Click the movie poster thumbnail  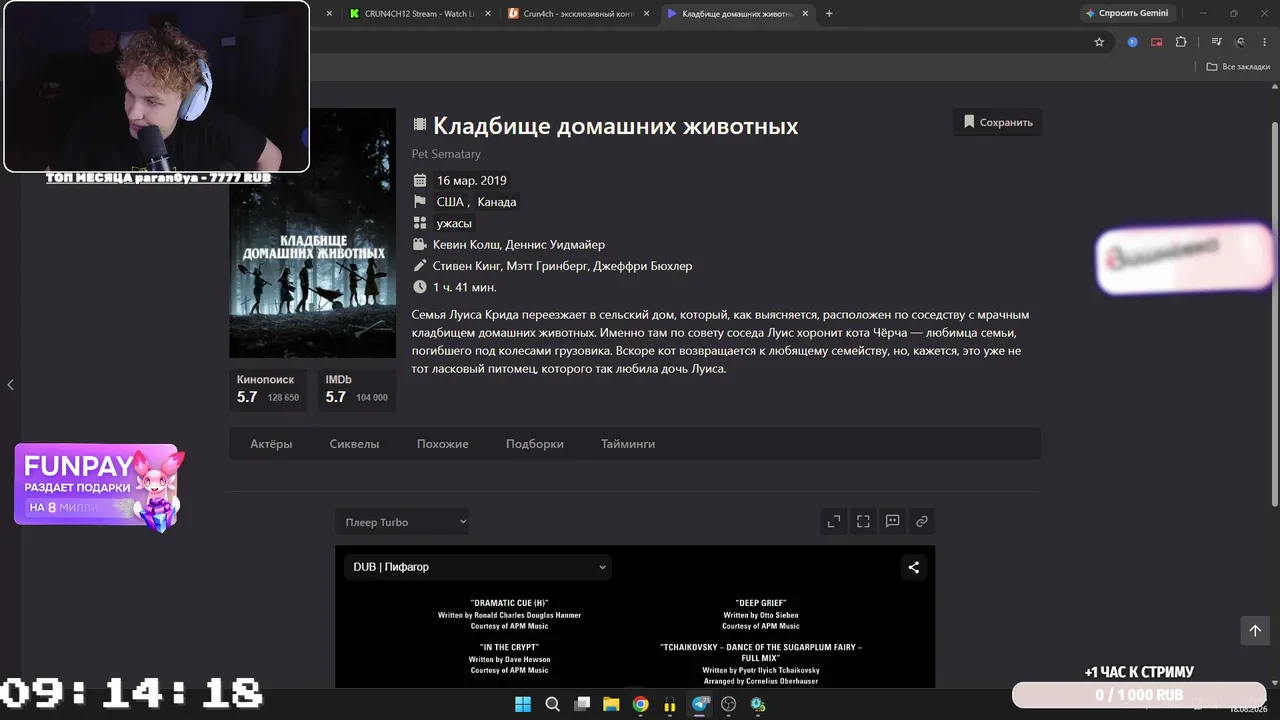tap(313, 233)
